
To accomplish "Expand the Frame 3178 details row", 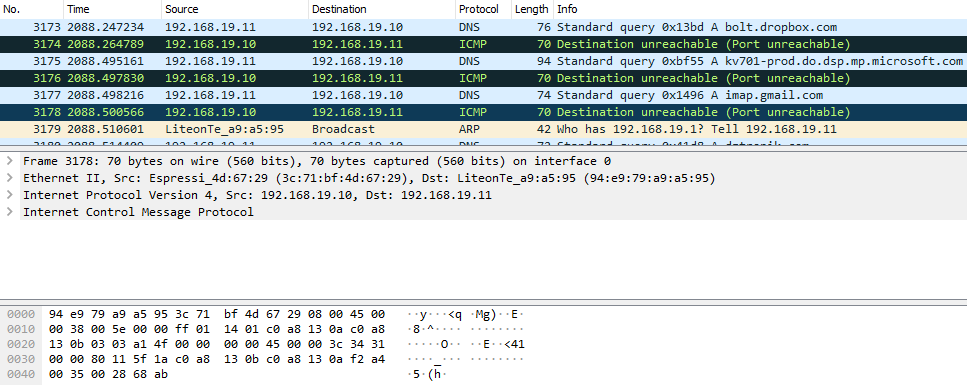I will (x=10, y=162).
